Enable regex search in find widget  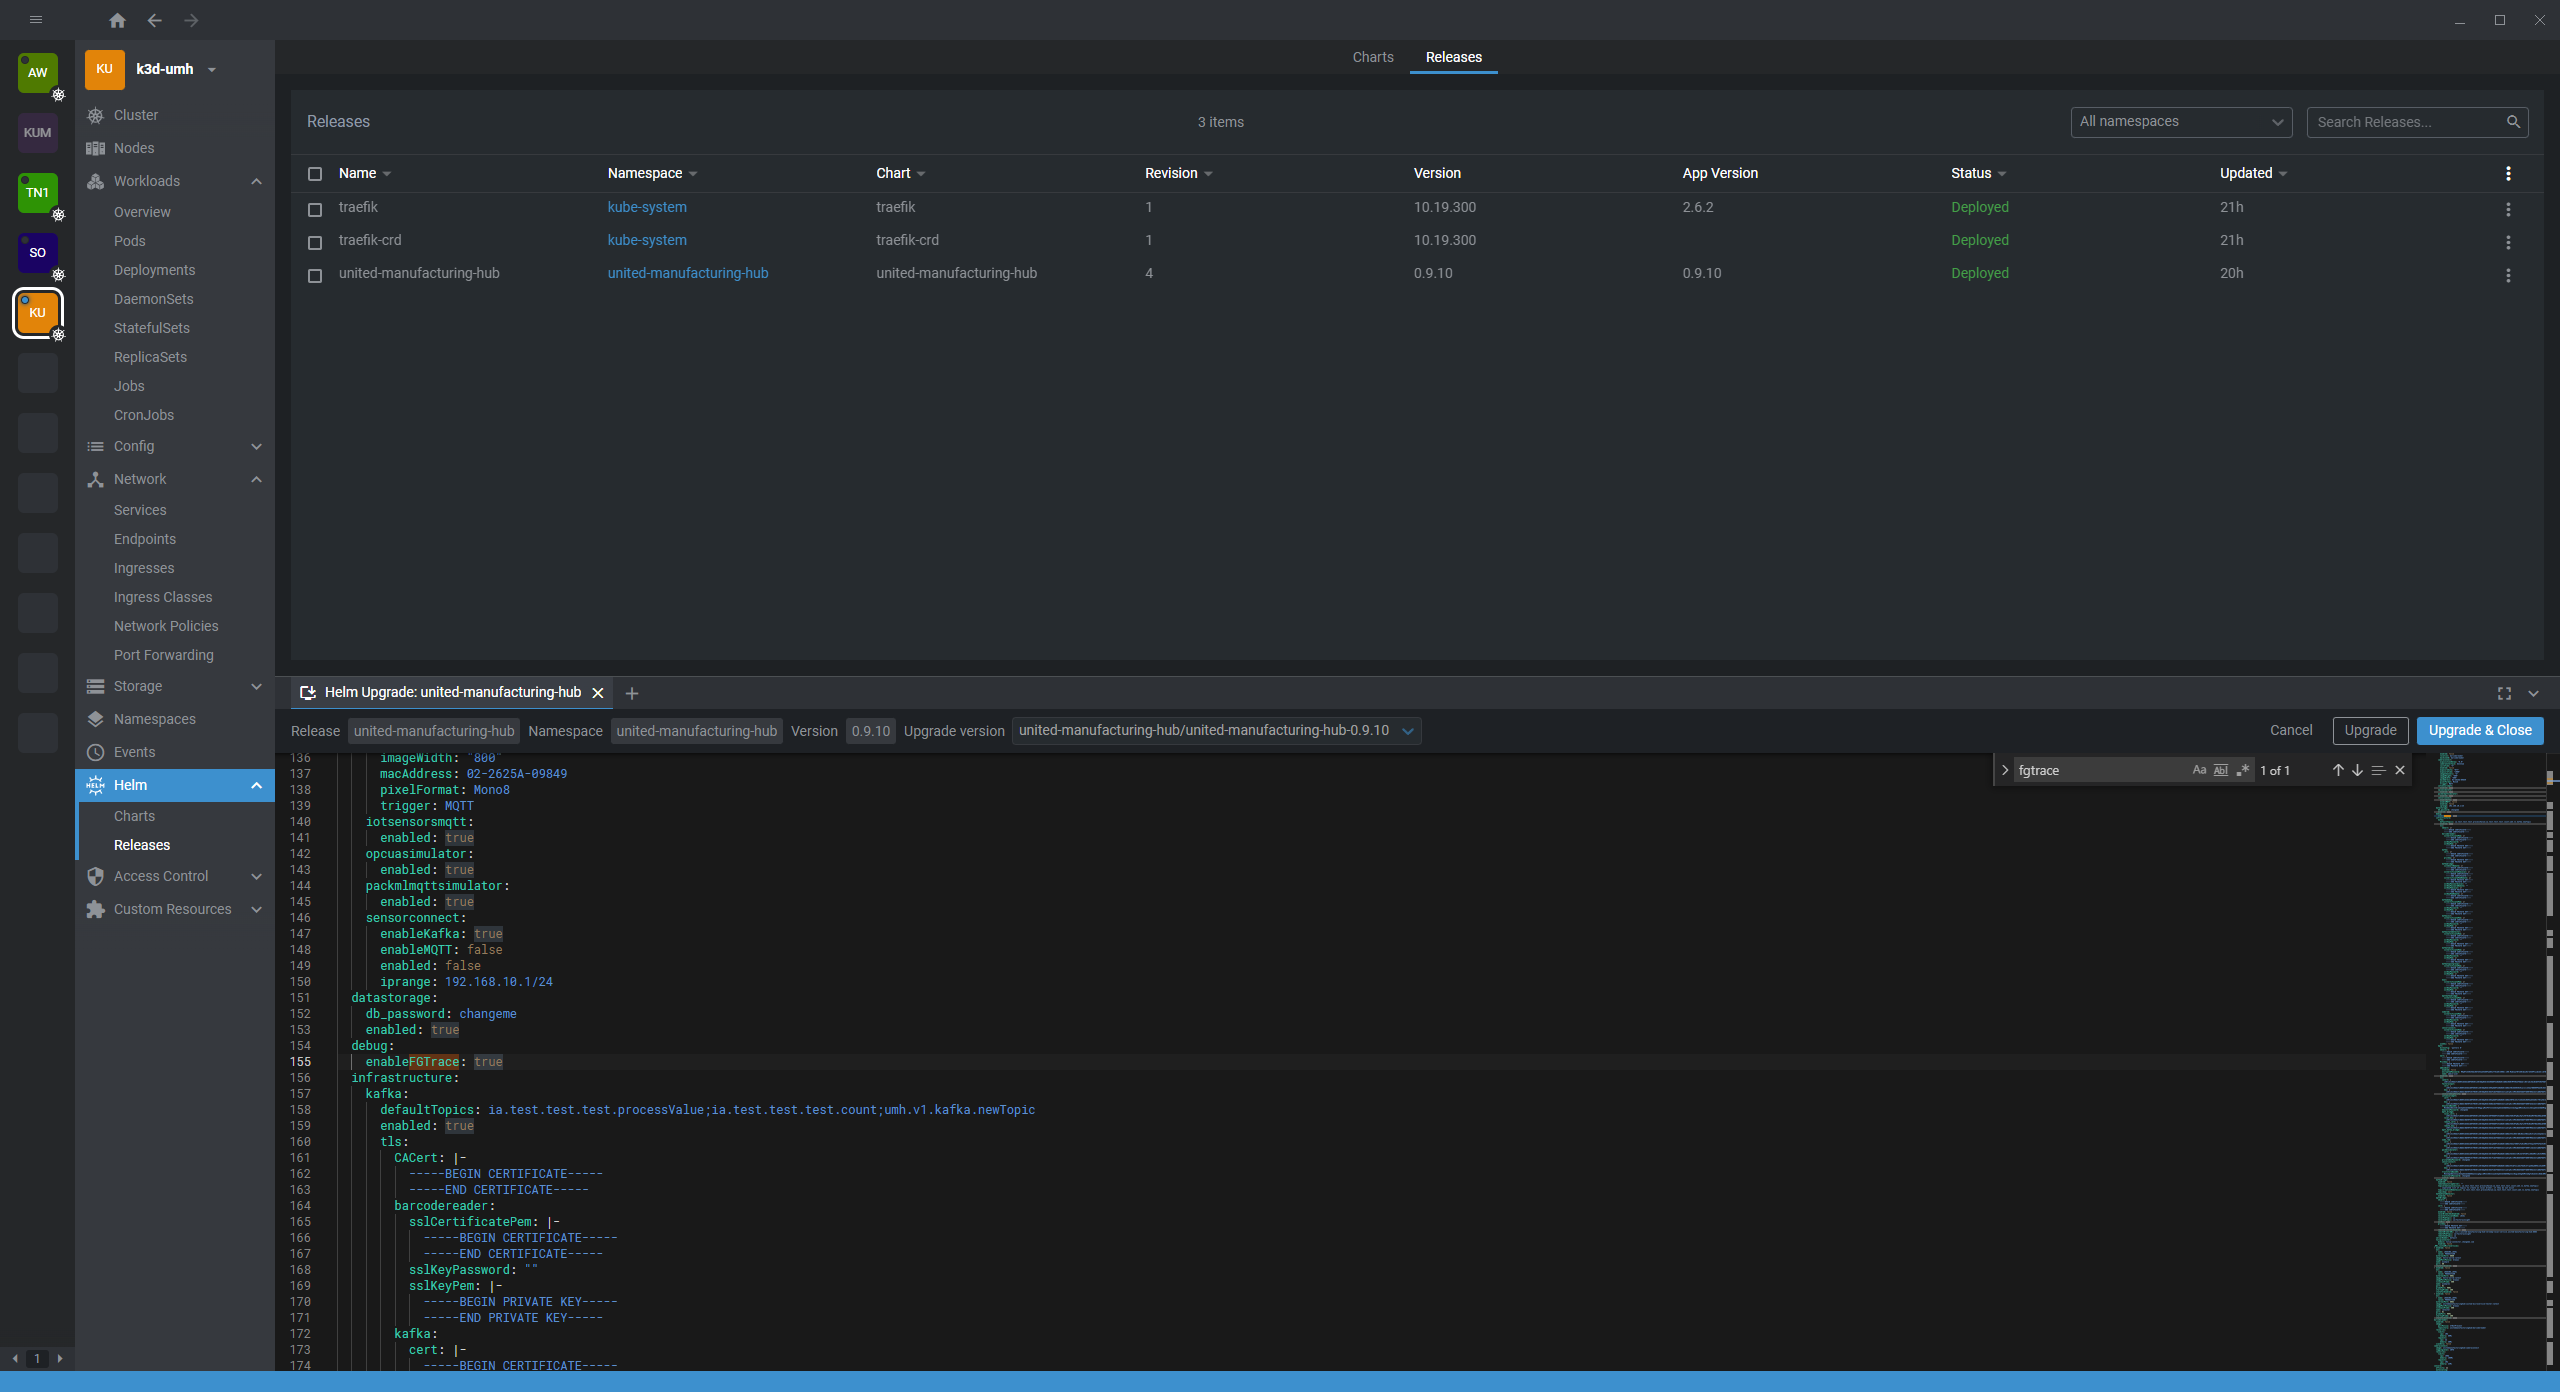[2242, 770]
